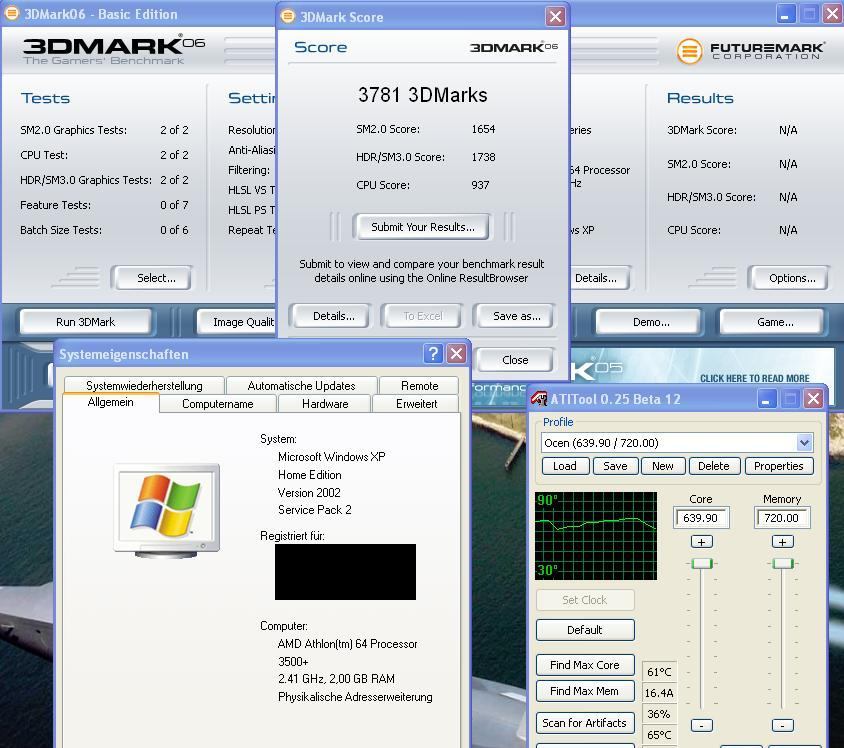Open the ATITool Profile dropdown
Image resolution: width=844 pixels, height=748 pixels.
pyautogui.click(x=804, y=443)
